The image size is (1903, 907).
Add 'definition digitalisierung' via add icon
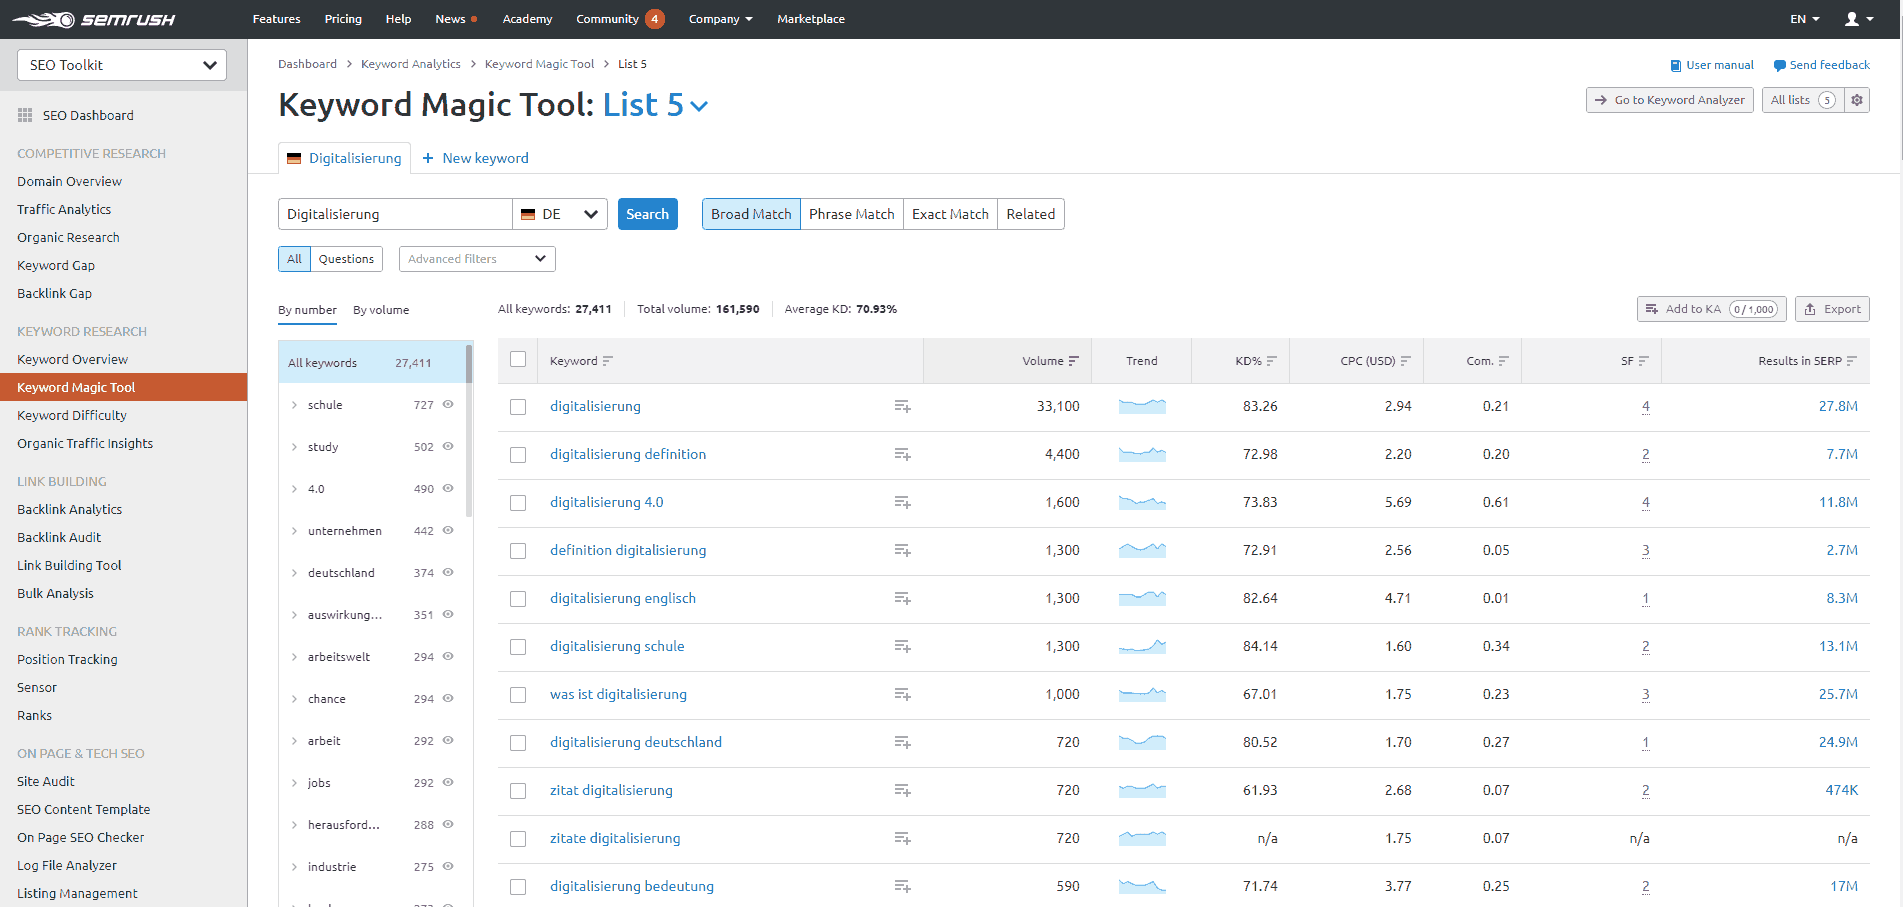902,550
